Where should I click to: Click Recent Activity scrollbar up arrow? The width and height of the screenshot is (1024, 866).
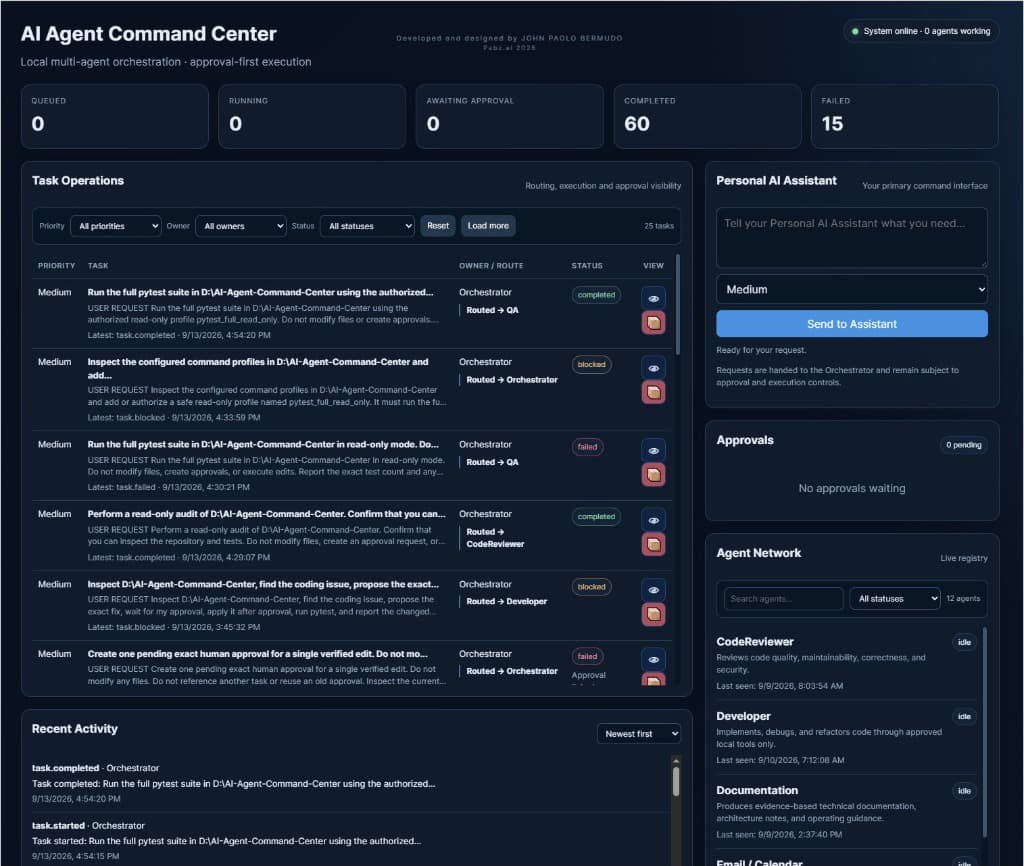pos(676,762)
